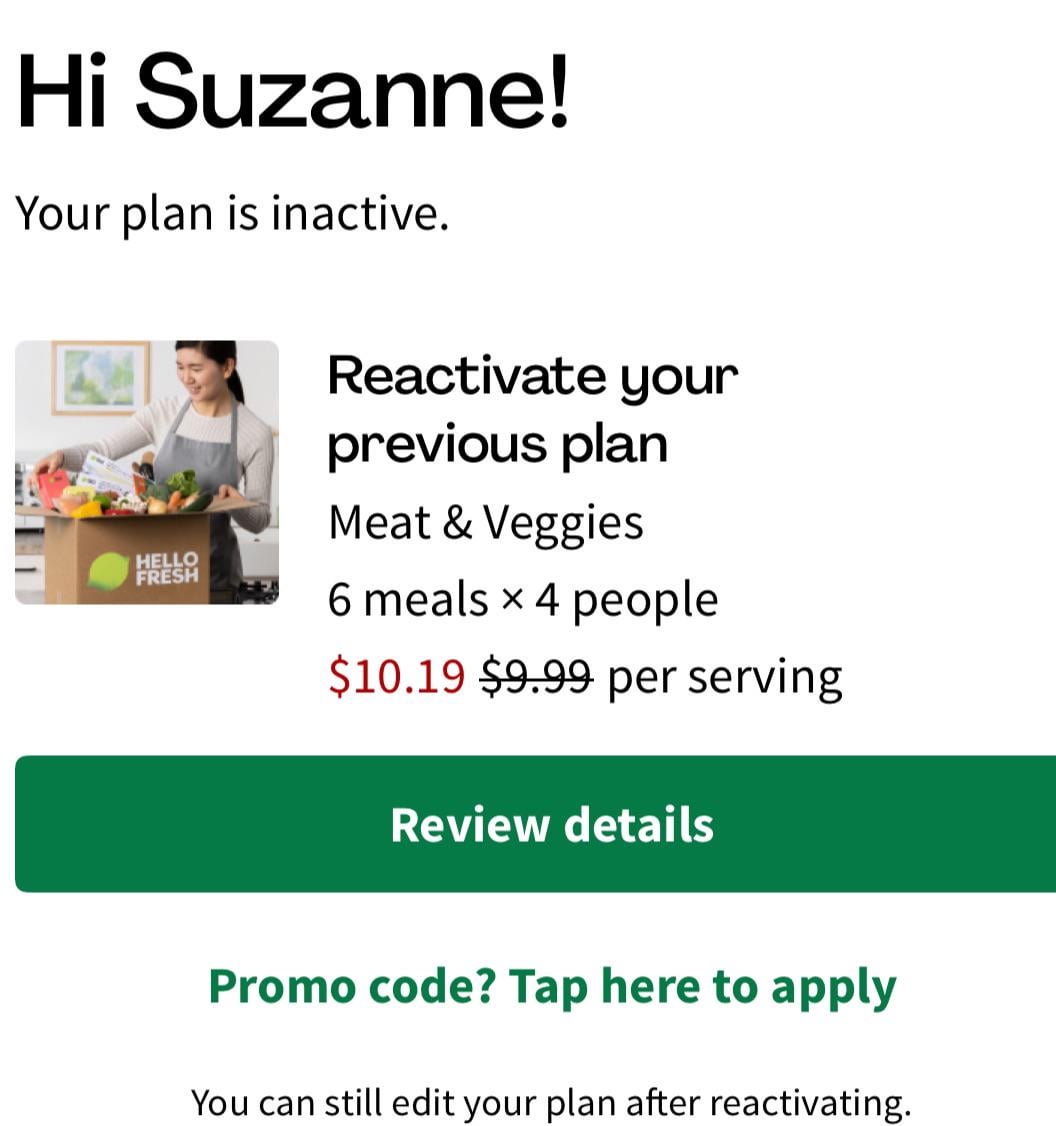The height and width of the screenshot is (1126, 1056).
Task: Click the framed wall picture in photo
Action: pos(101,377)
